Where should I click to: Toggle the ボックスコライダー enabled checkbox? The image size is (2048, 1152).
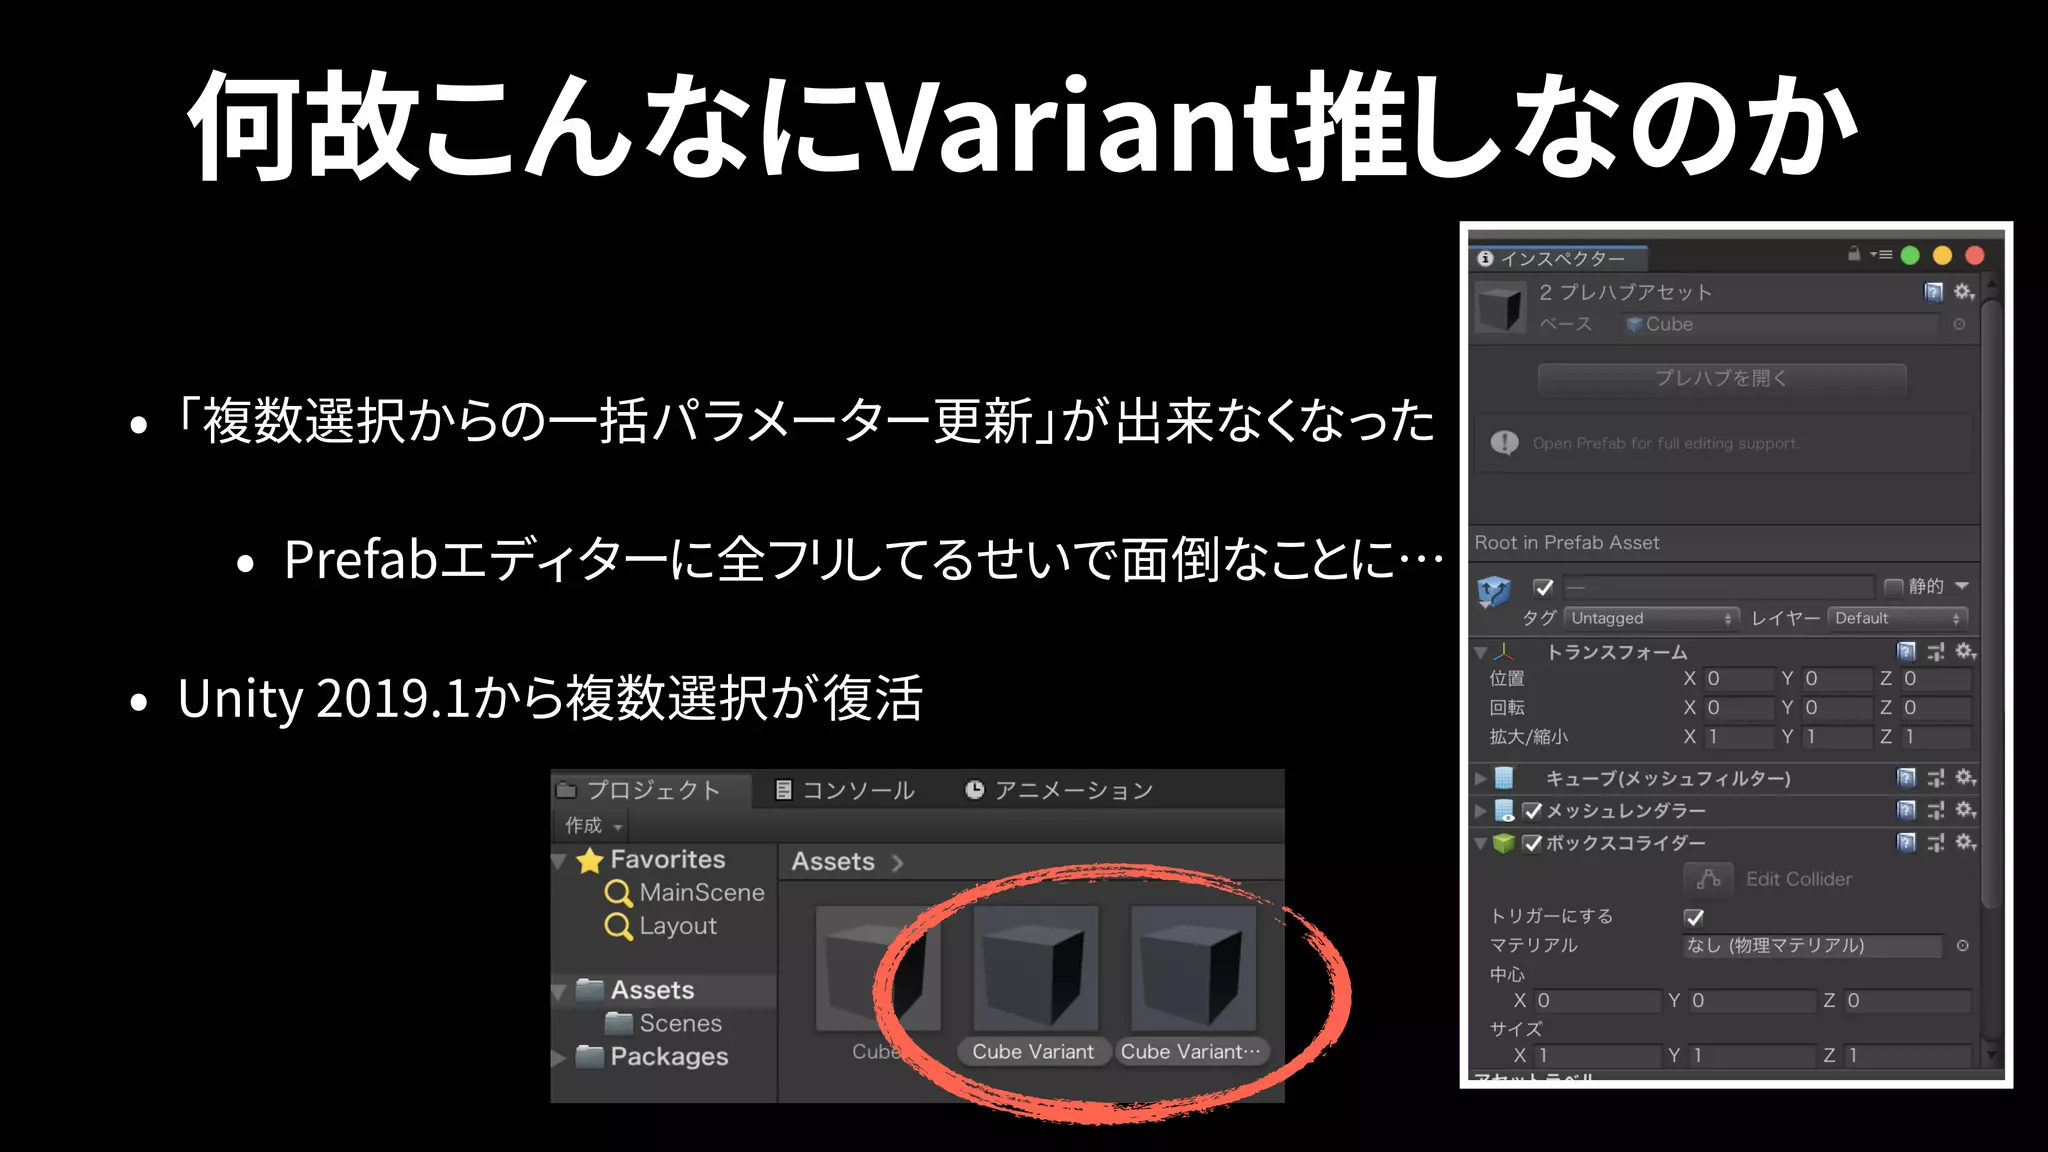[1532, 843]
